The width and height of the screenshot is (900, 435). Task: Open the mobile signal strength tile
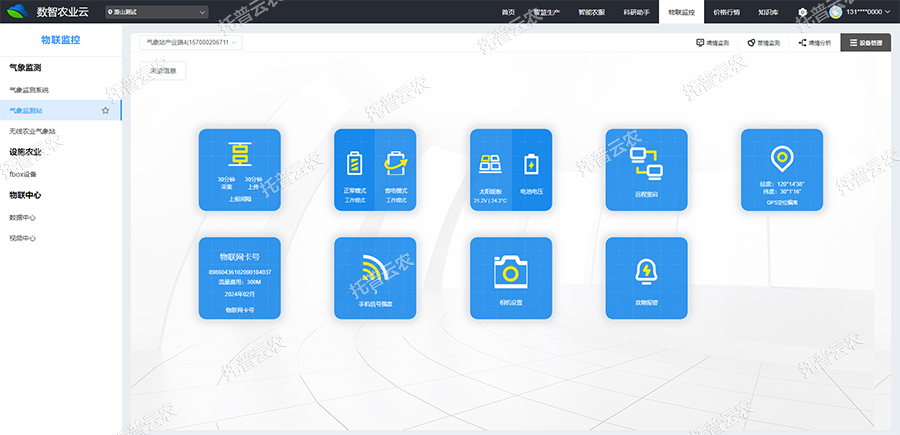click(x=374, y=277)
